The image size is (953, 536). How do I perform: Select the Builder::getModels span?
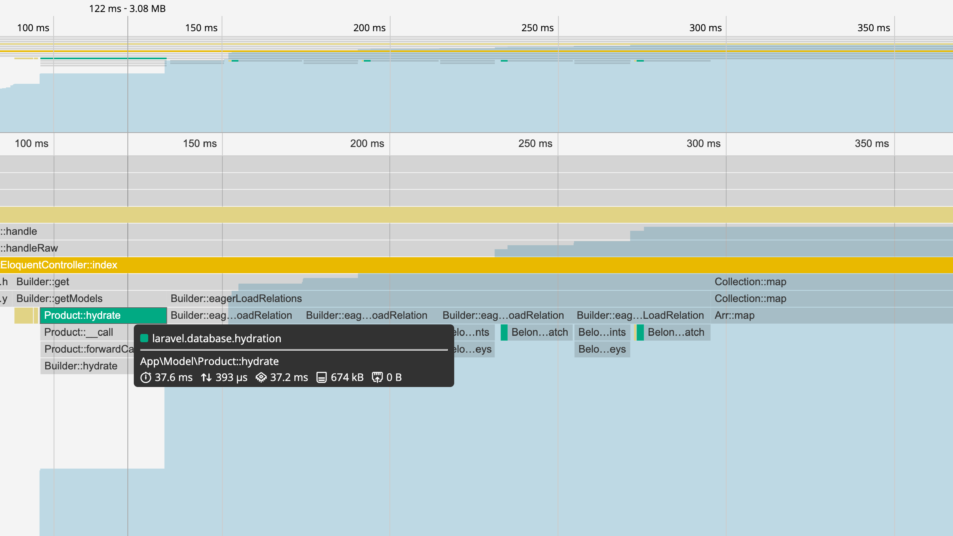point(59,299)
